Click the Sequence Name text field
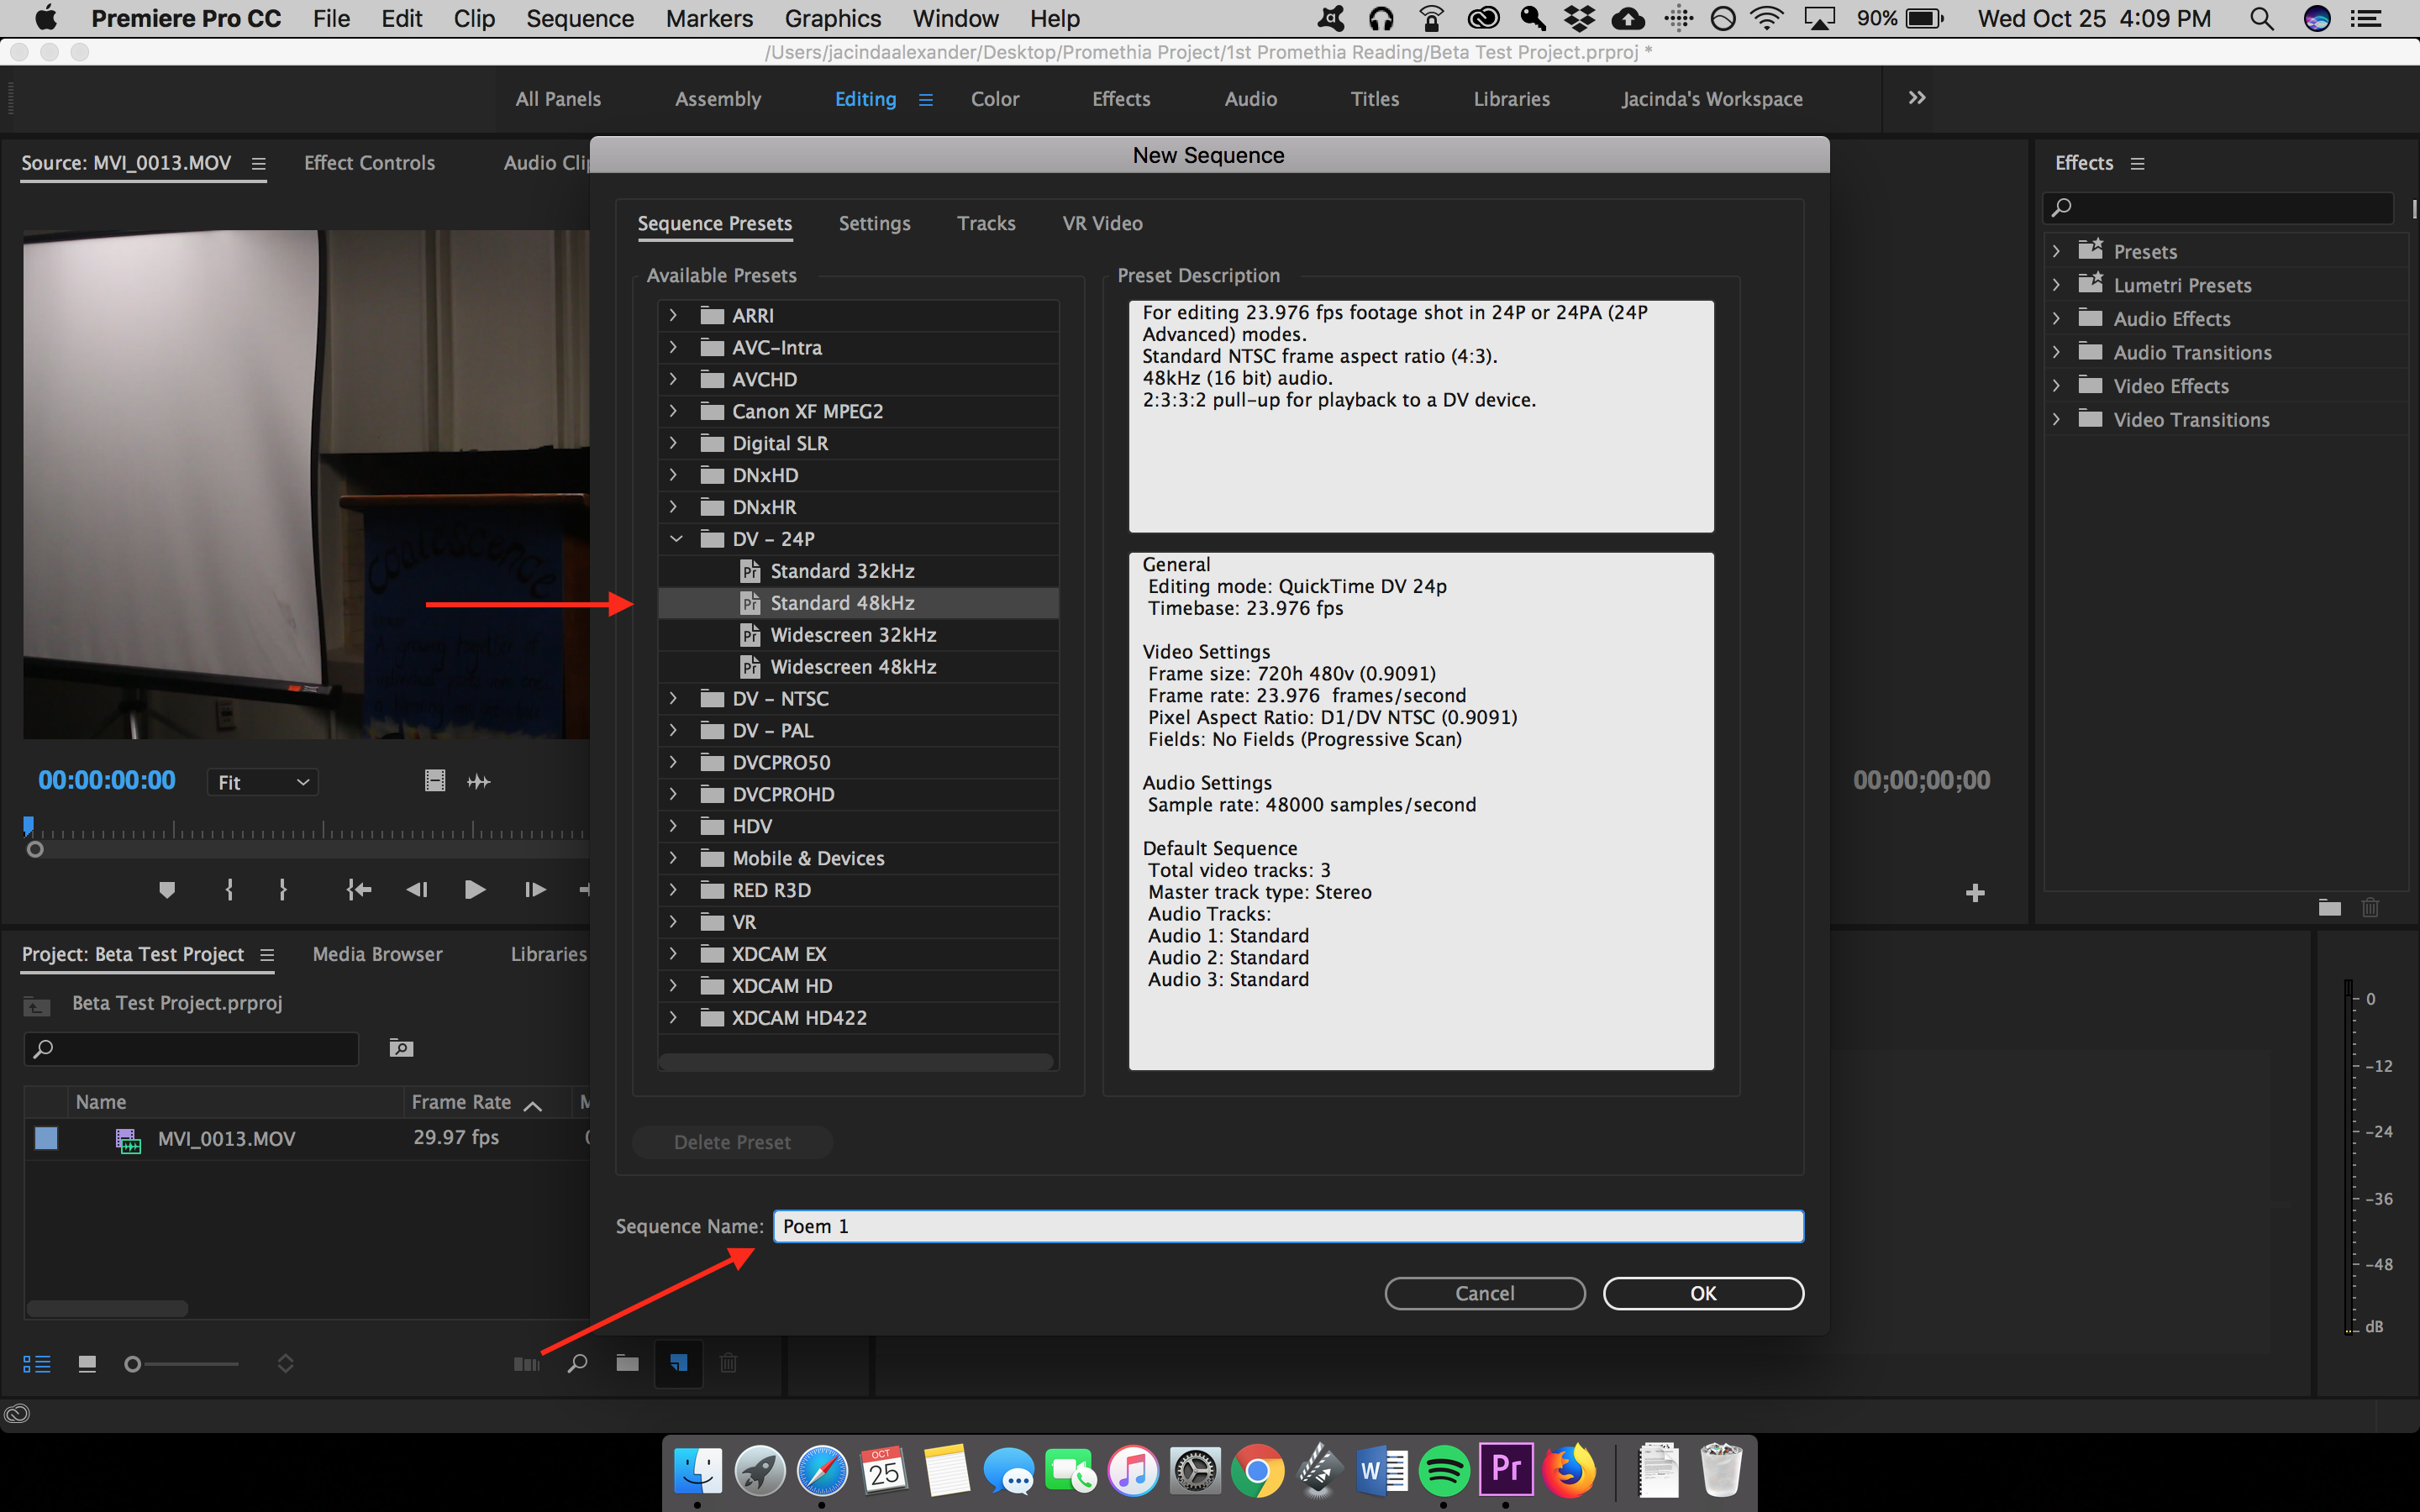2420x1512 pixels. tap(1288, 1226)
